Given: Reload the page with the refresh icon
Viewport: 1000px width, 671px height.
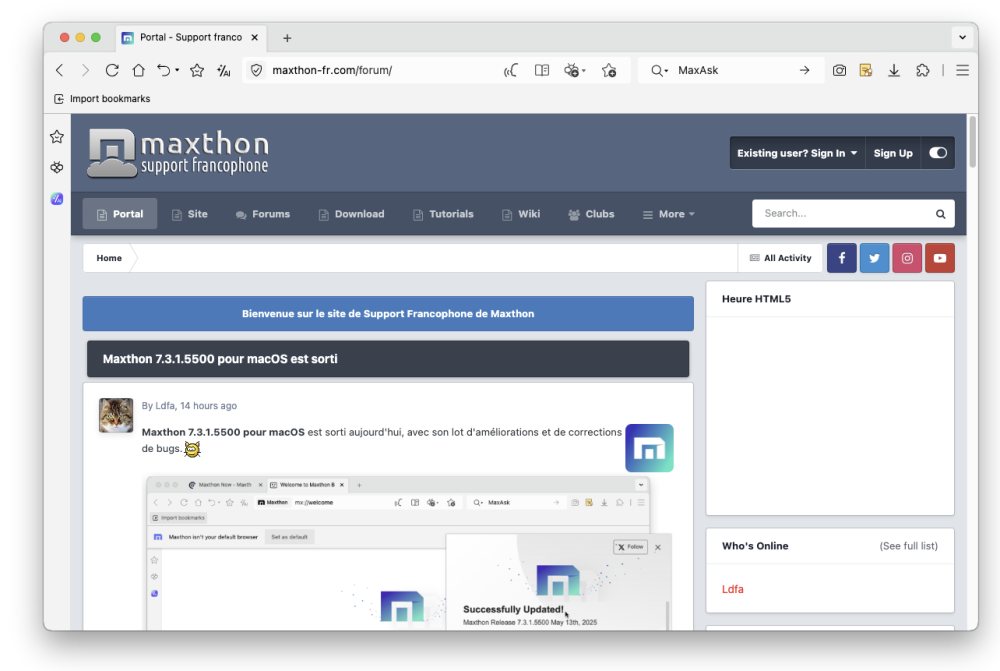Looking at the screenshot, I should click(112, 70).
